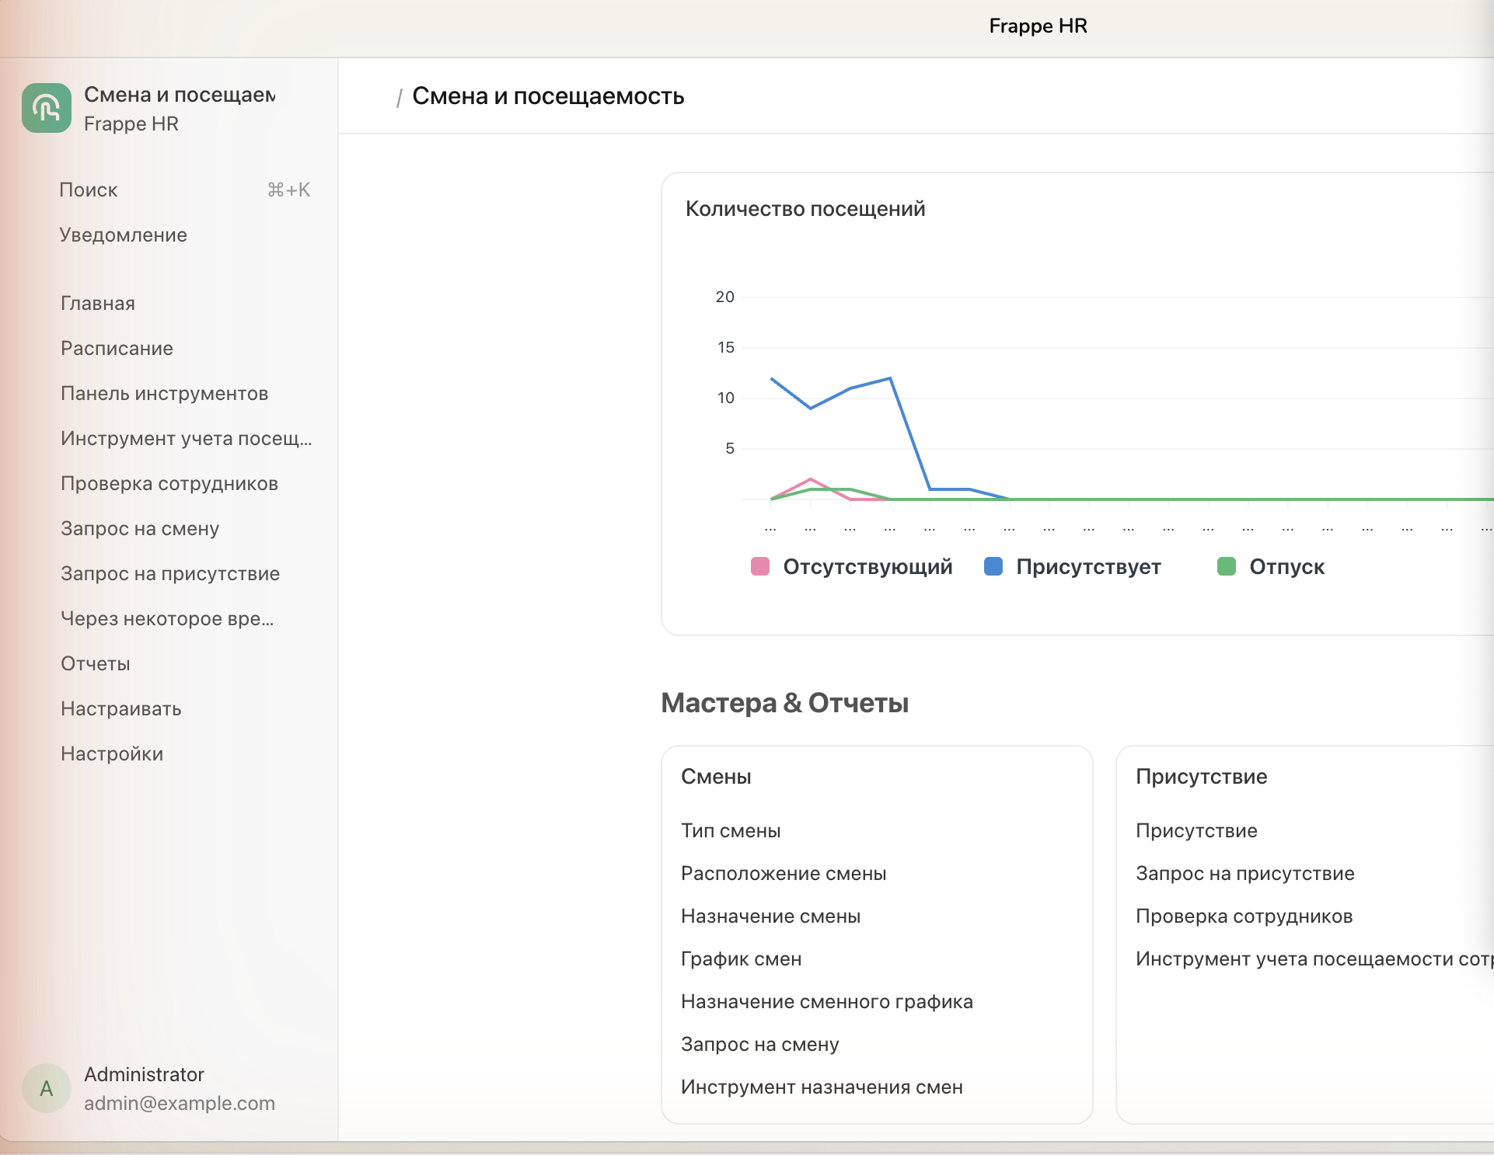Toggle the blue Присутствует legend swatch
Viewport: 1494px width, 1155px height.
click(x=993, y=567)
